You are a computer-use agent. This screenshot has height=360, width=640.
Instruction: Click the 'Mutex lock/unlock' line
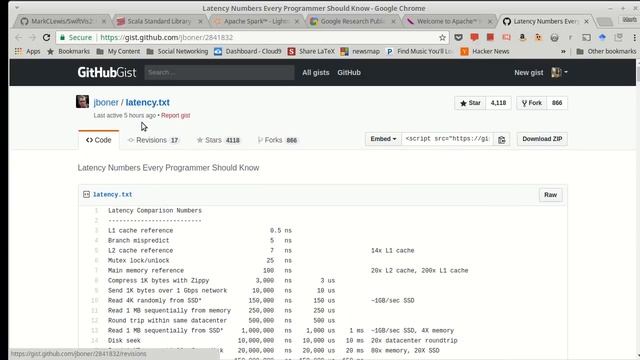pos(138,260)
